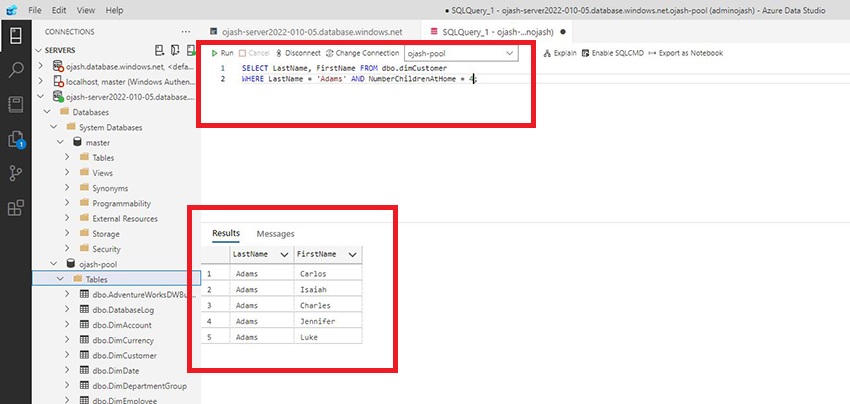Image resolution: width=850 pixels, height=404 pixels.
Task: Collapse the Databases folder
Action: (48, 112)
